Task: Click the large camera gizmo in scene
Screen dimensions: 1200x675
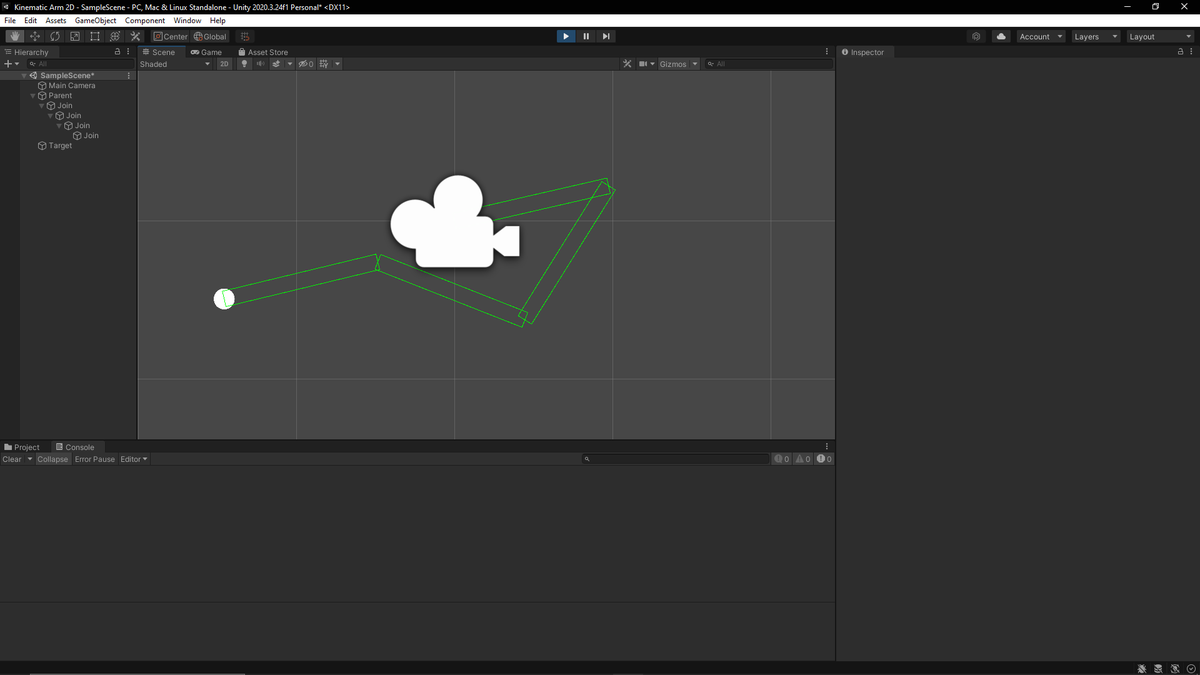Action: (454, 222)
